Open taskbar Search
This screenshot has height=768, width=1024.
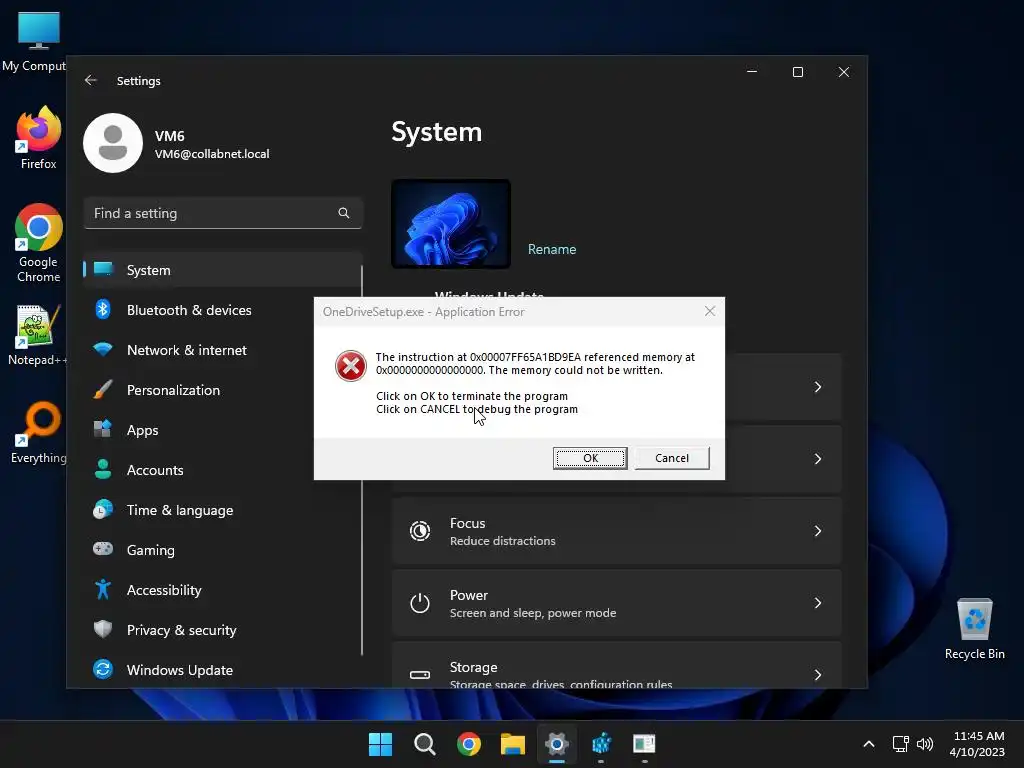click(424, 744)
